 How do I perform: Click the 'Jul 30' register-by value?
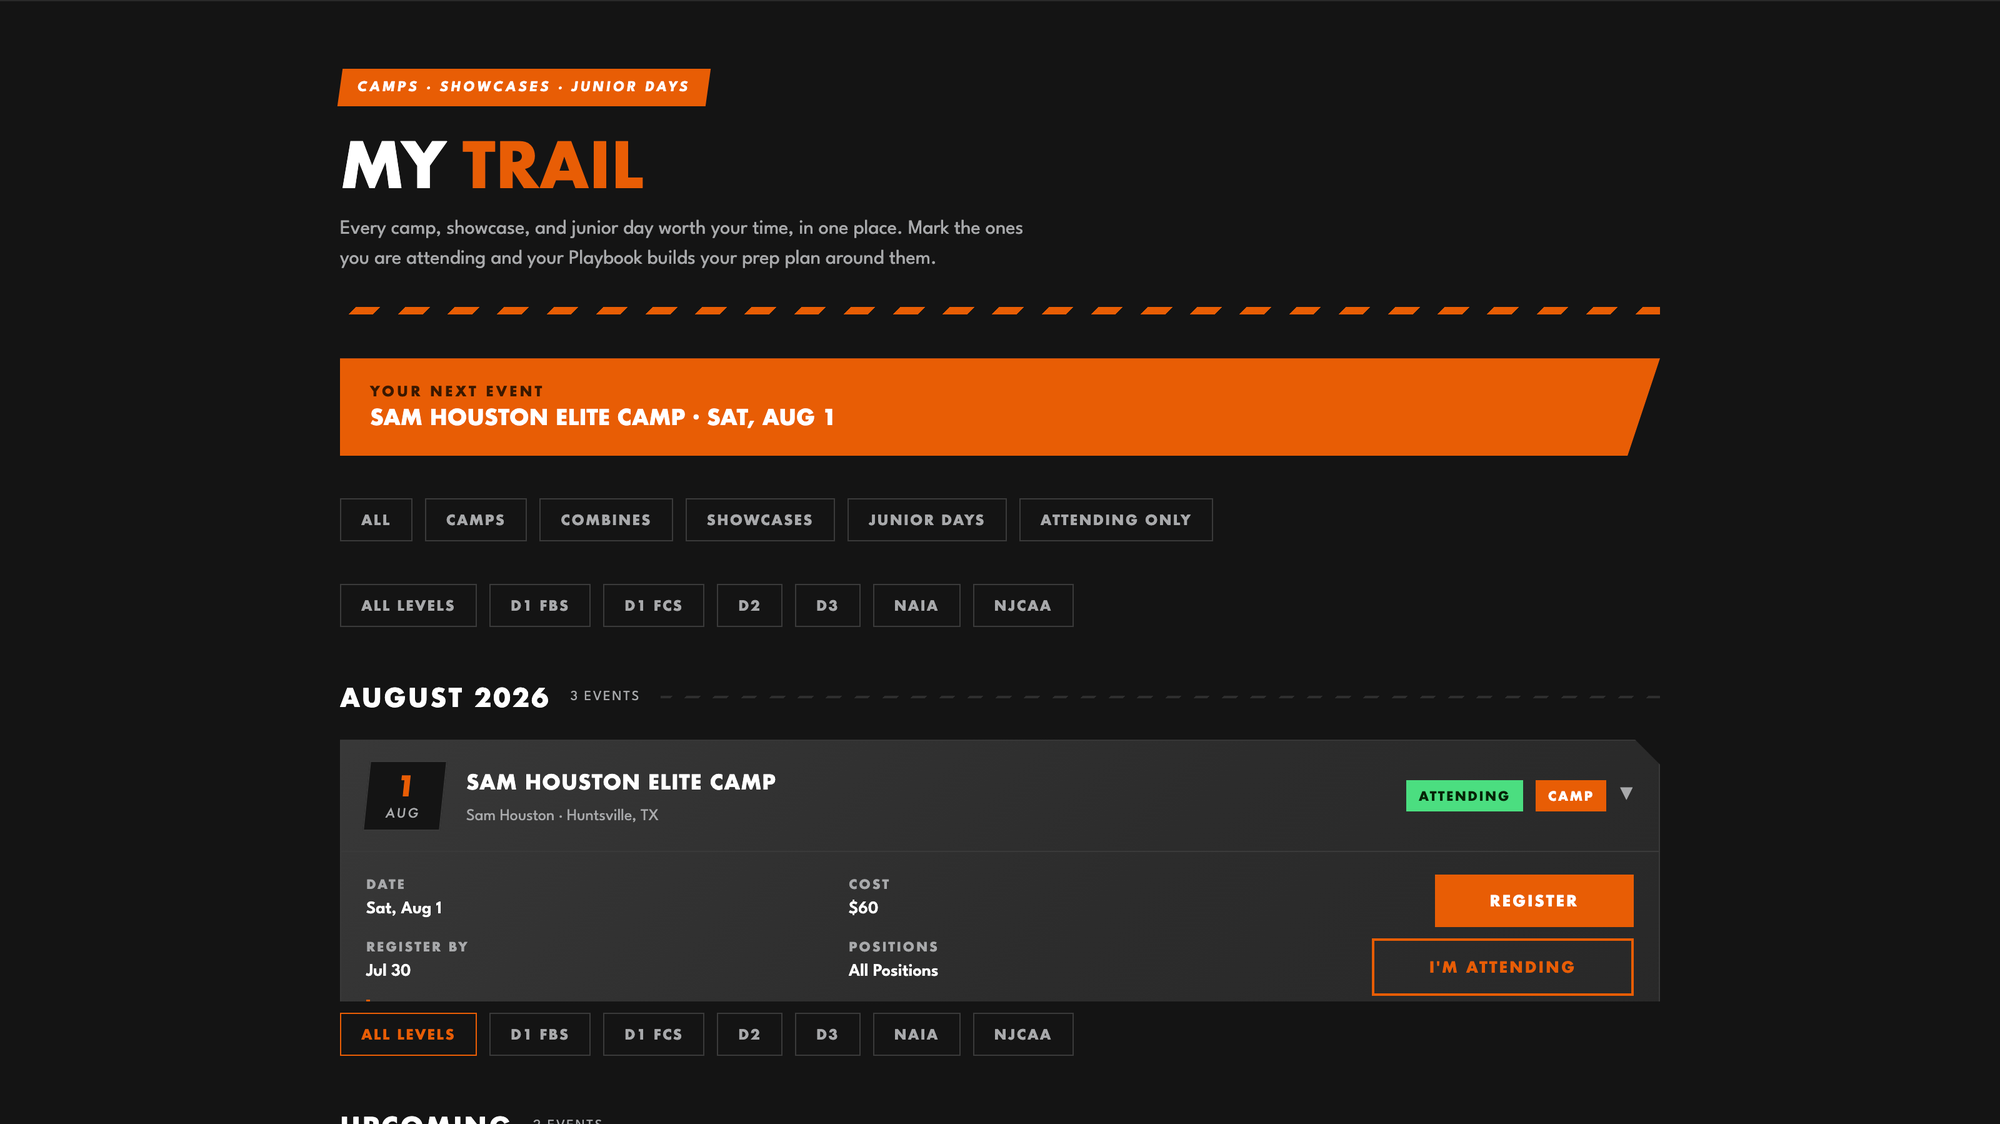pyautogui.click(x=388, y=970)
